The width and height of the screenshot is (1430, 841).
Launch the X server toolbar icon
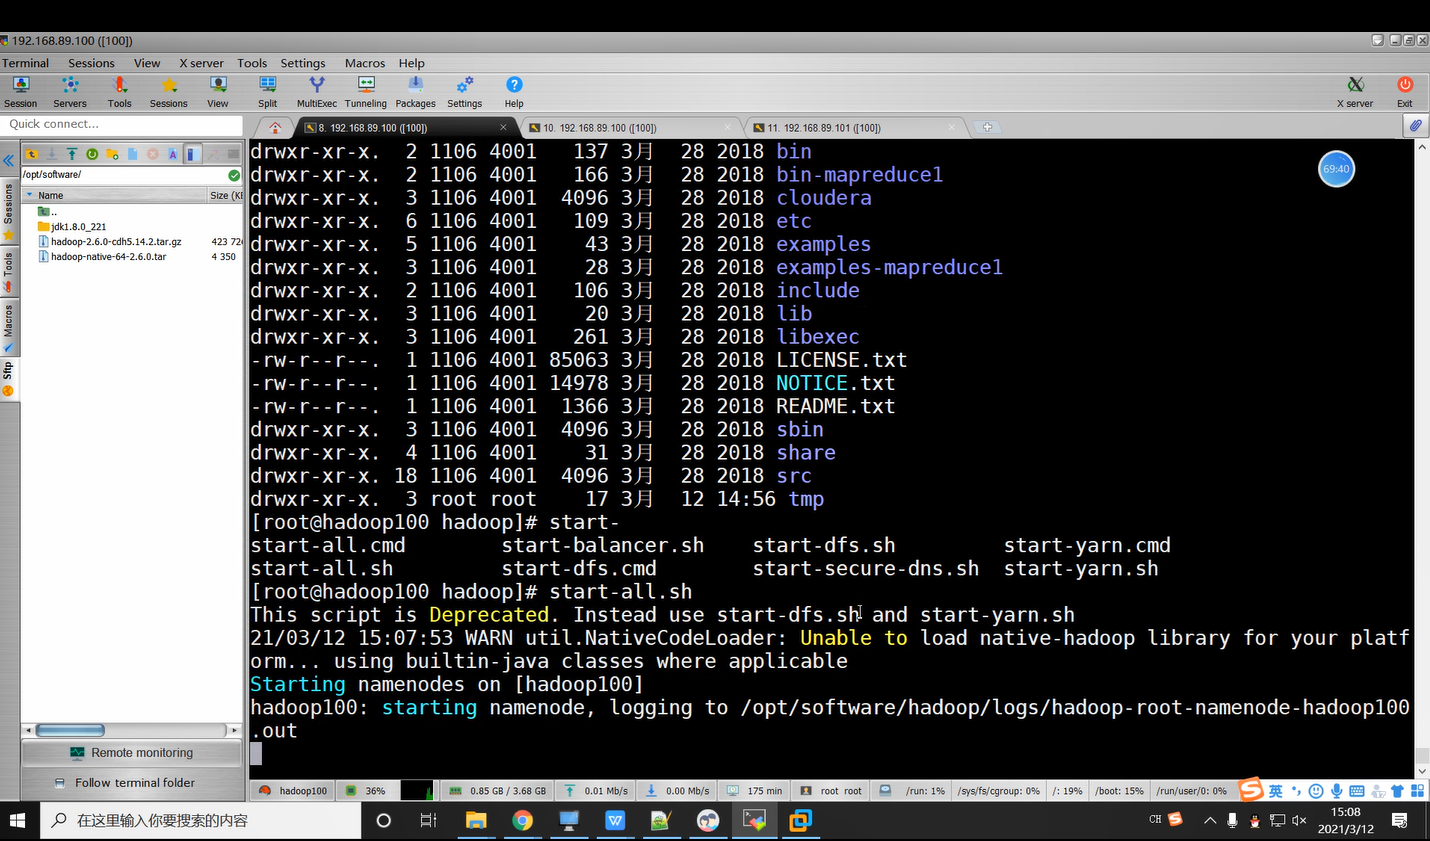1355,91
